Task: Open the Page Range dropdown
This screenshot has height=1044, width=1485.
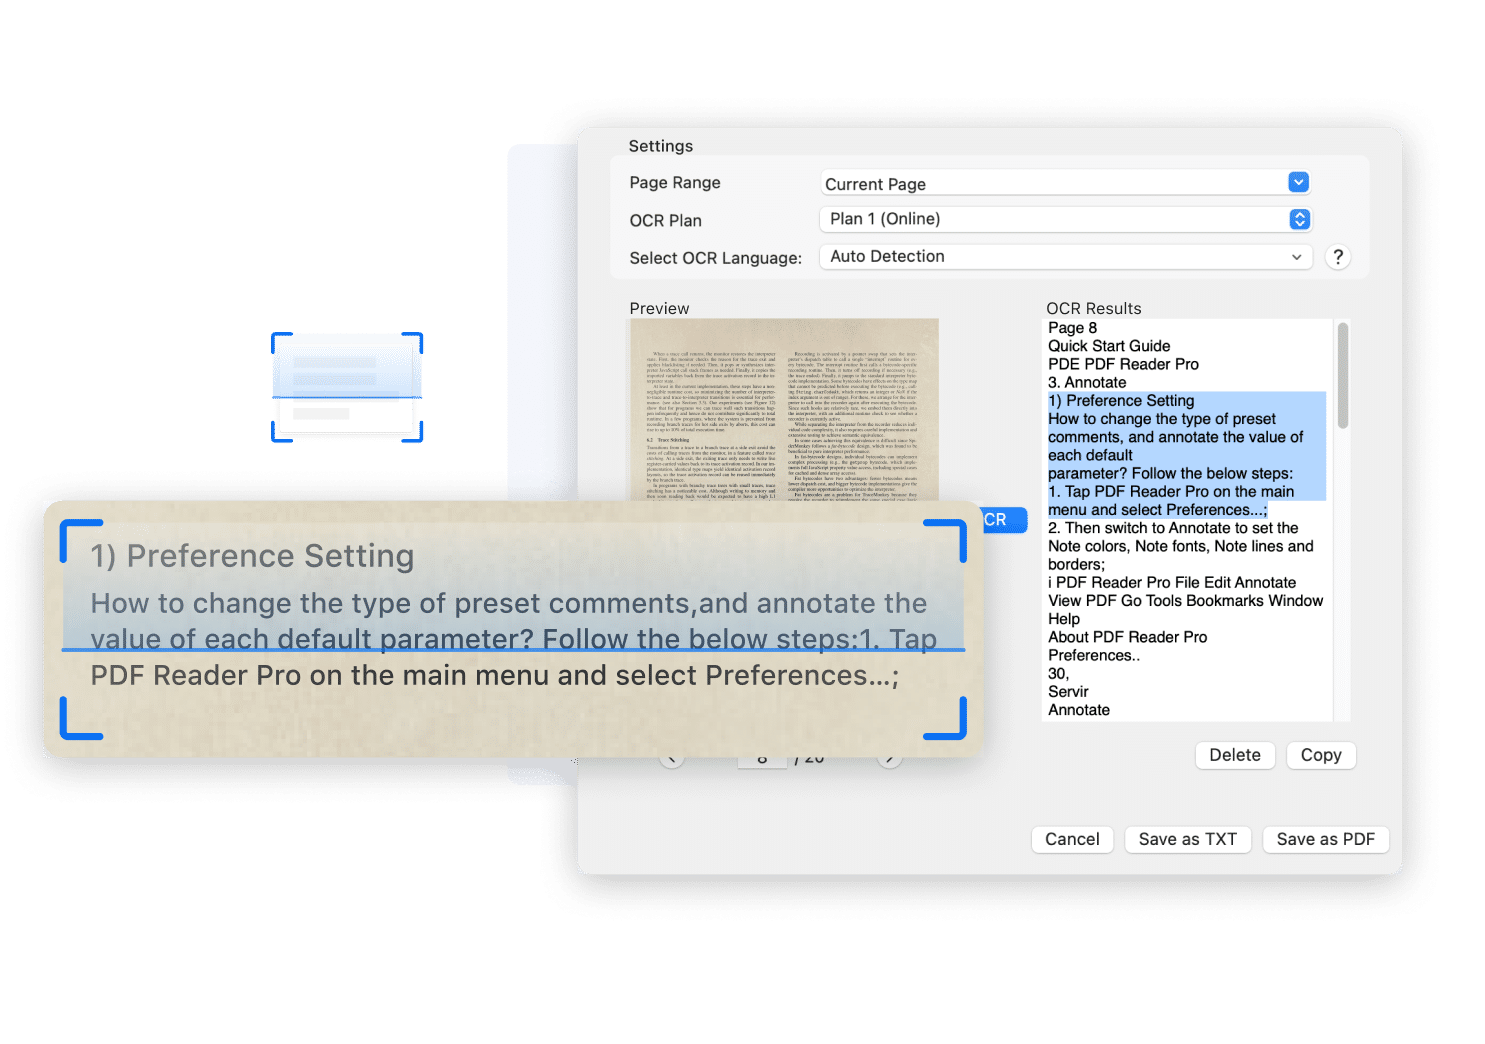Action: click(1065, 183)
